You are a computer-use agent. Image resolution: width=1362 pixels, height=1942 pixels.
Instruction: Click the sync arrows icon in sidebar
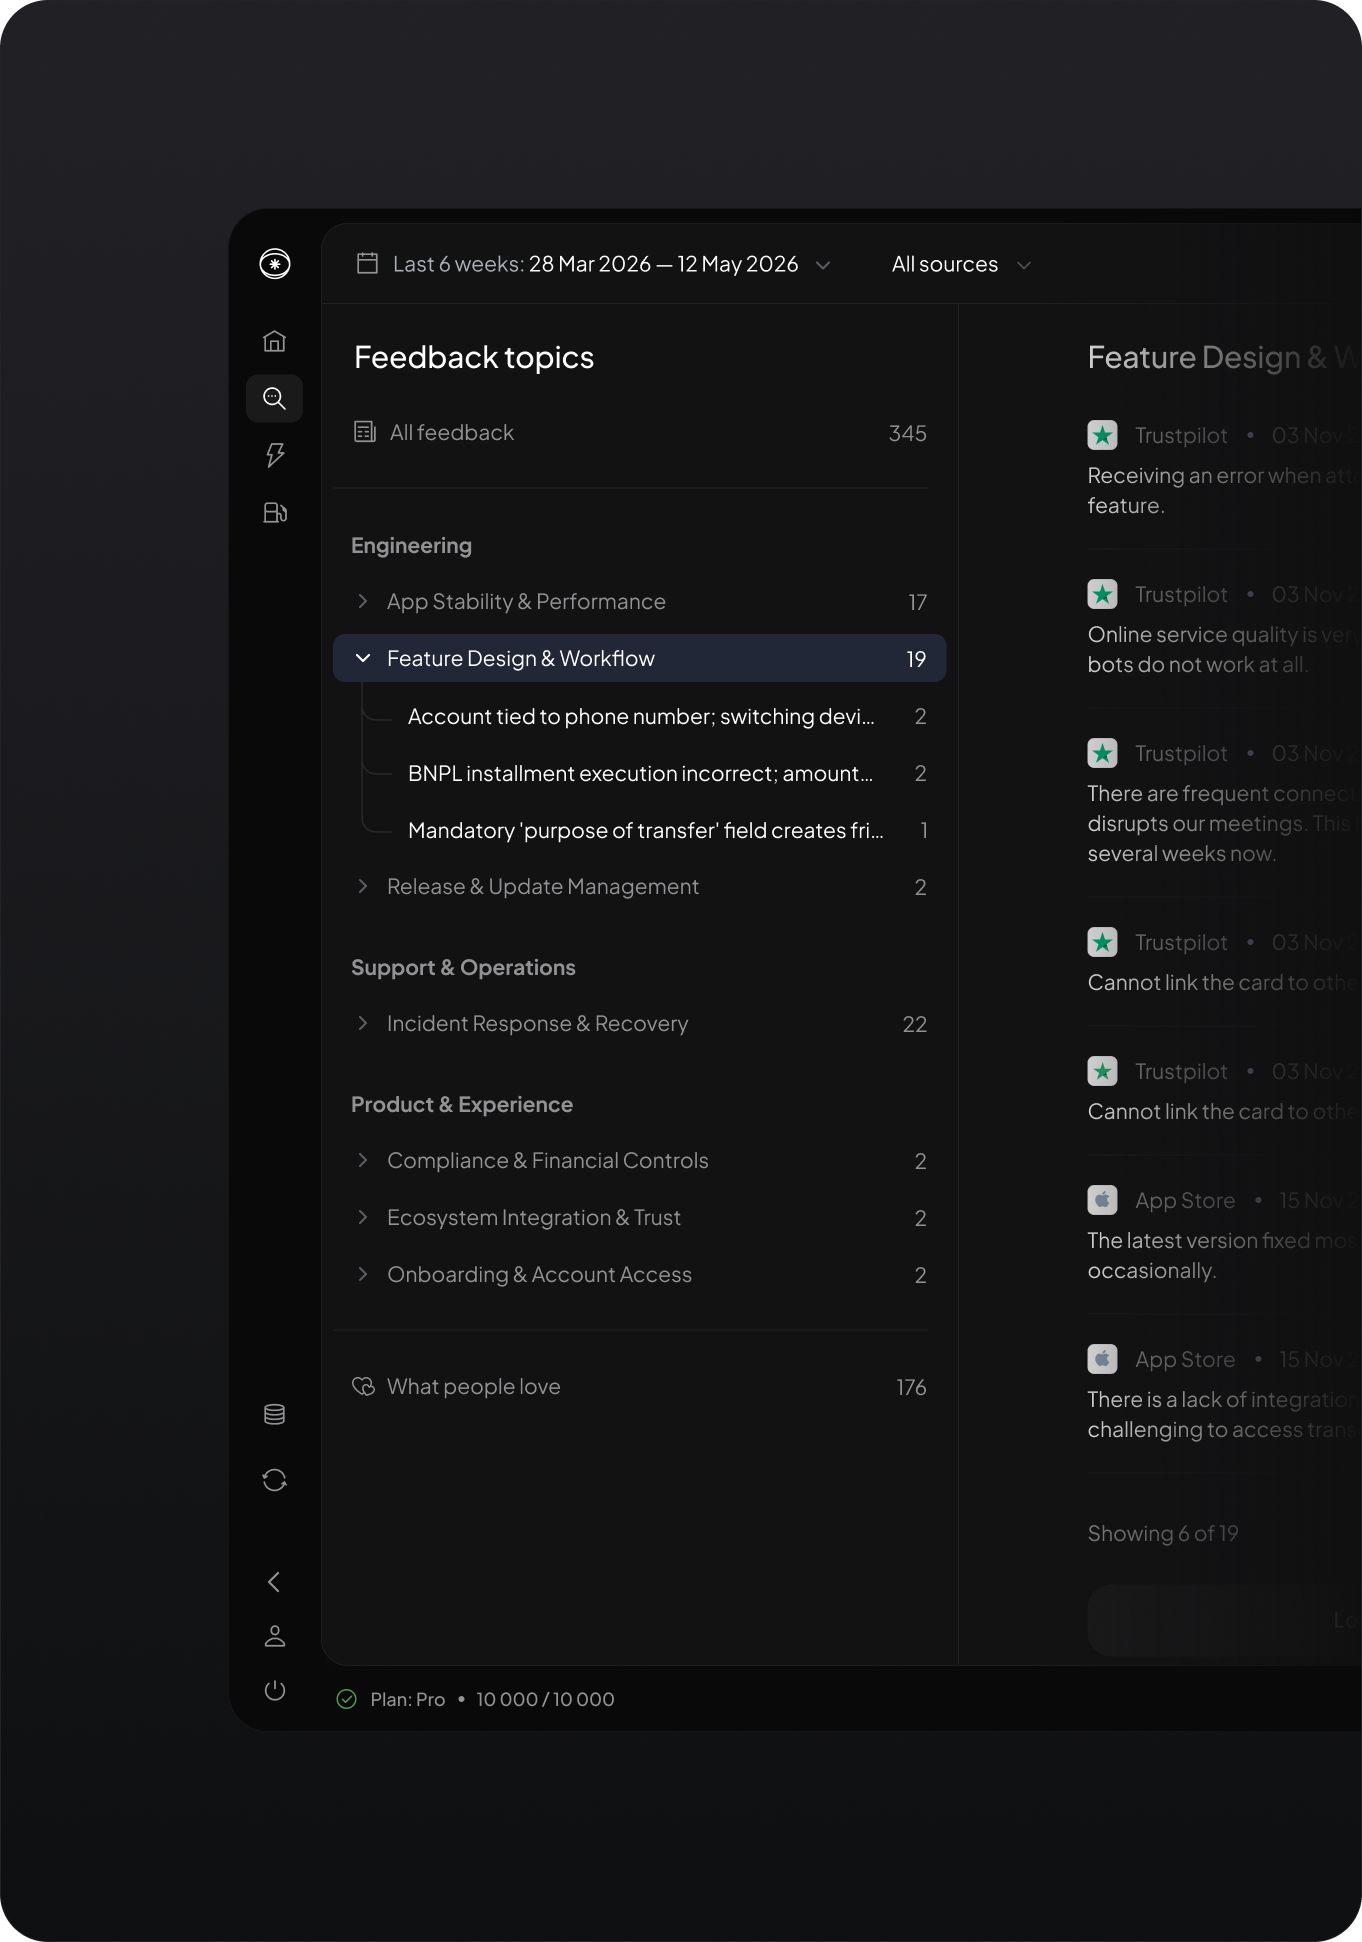click(275, 1480)
